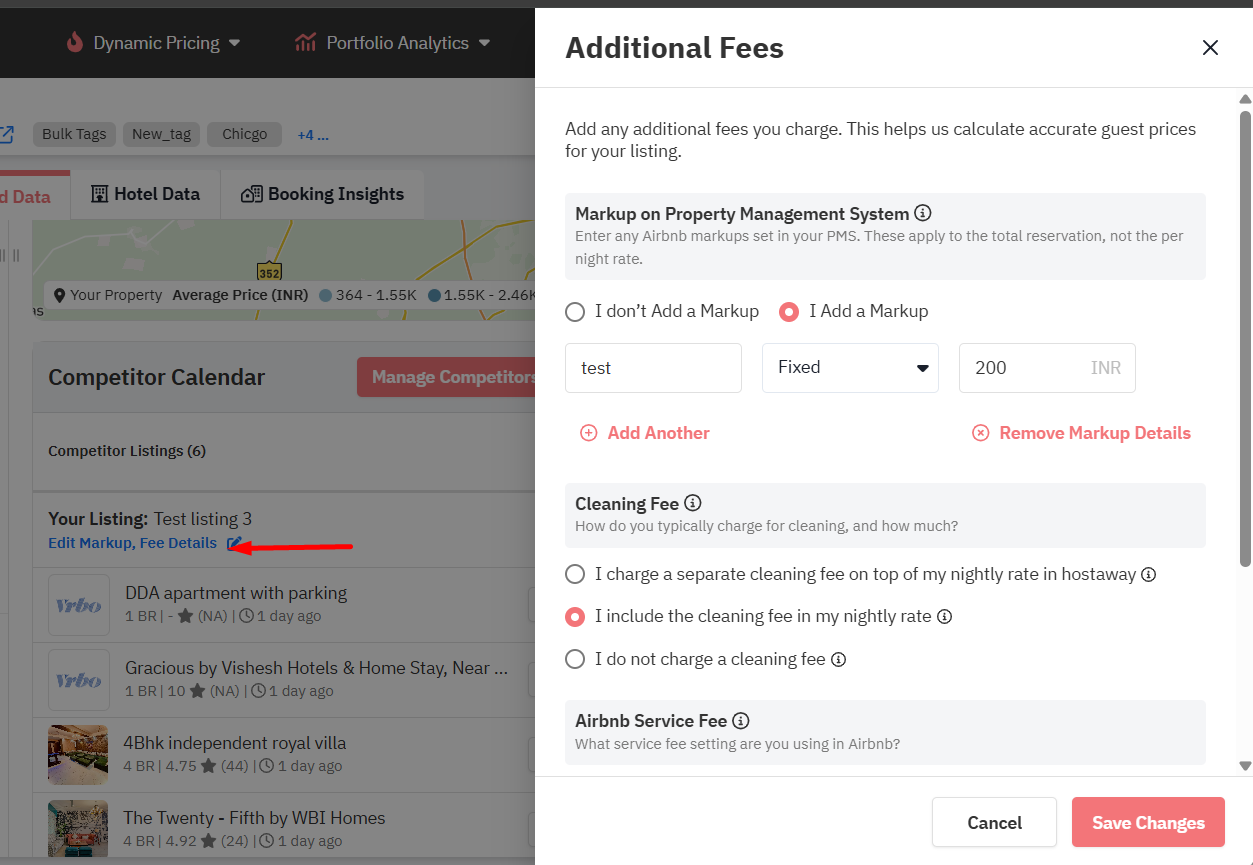Image resolution: width=1253 pixels, height=865 pixels.
Task: Click the edit pencil icon beside Fee Details
Action: click(x=234, y=543)
